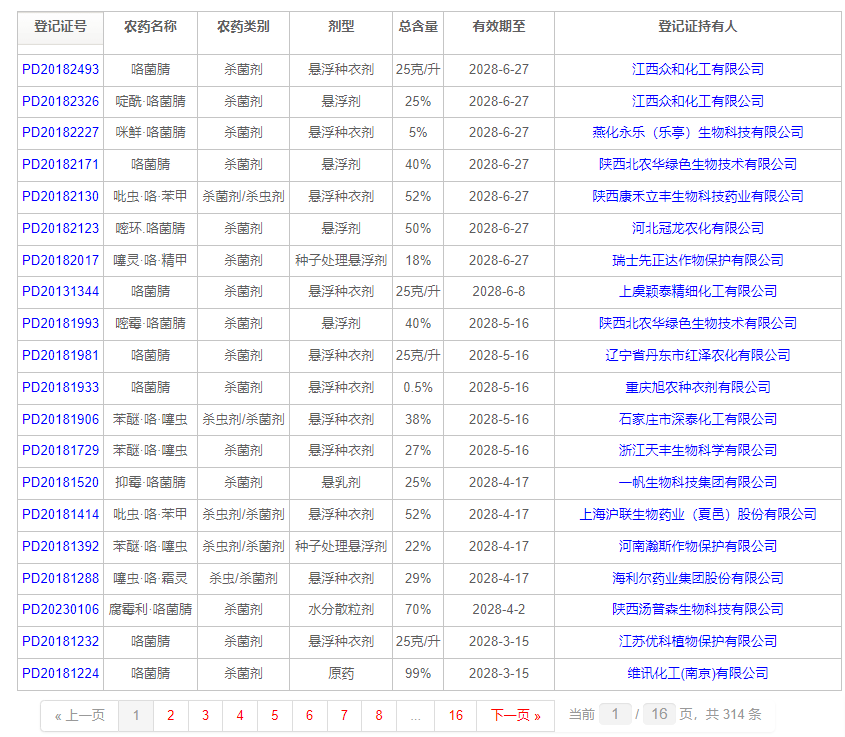Select the 水分散粒剂 formulation cell
This screenshot has height=737, width=845.
pyautogui.click(x=341, y=610)
